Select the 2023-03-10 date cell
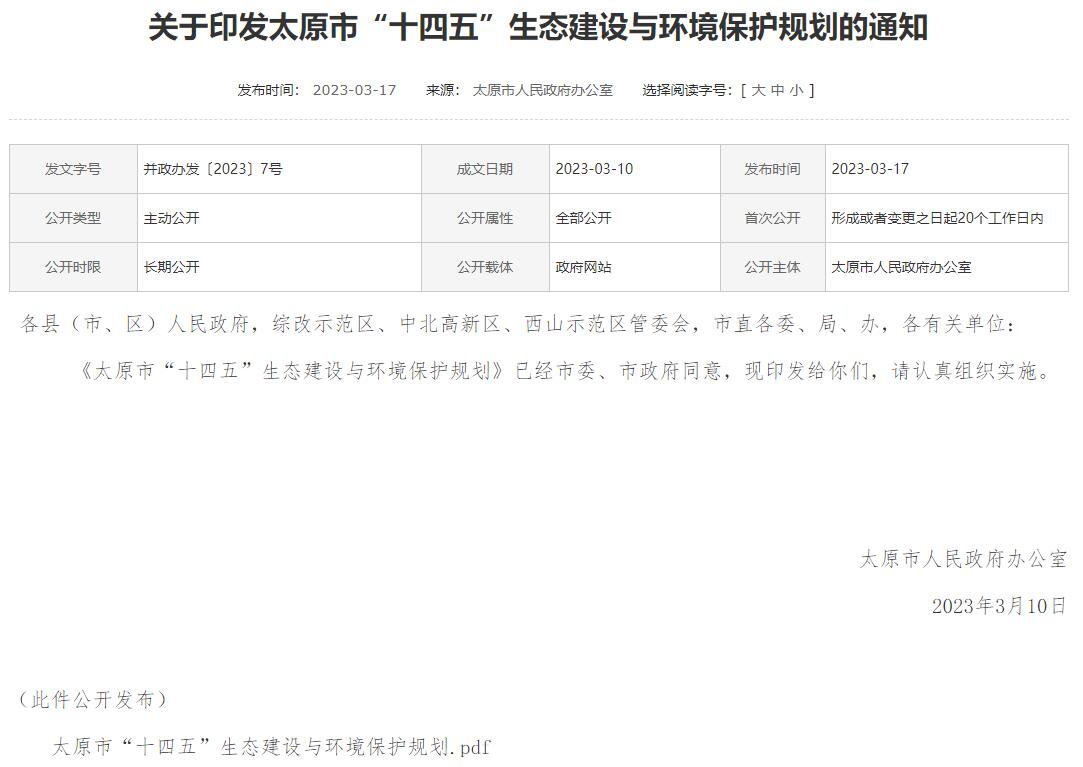 (635, 169)
